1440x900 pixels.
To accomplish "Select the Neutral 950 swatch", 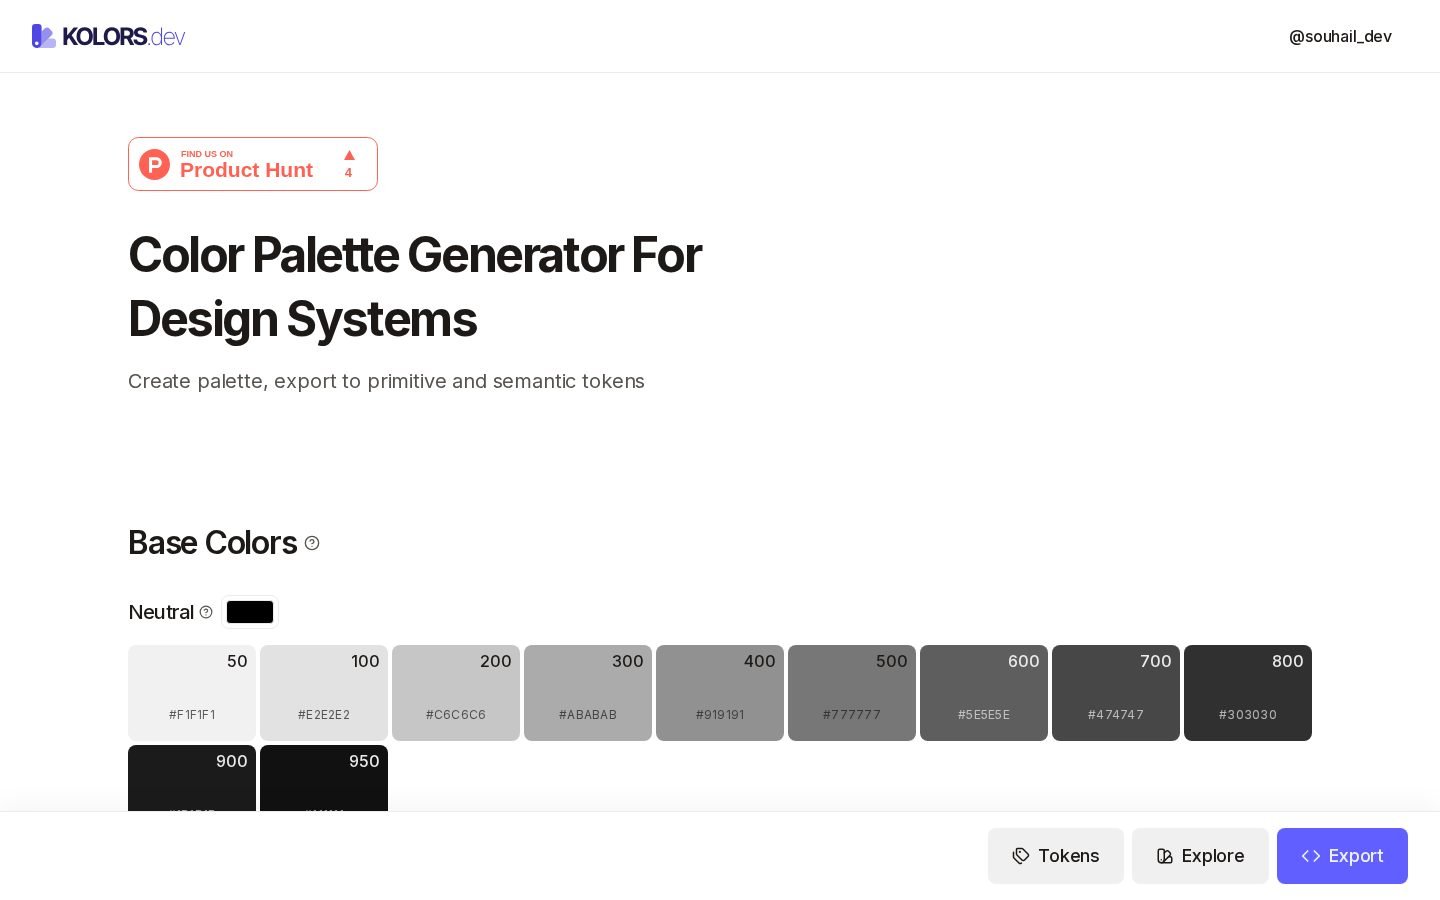I will coord(324,778).
